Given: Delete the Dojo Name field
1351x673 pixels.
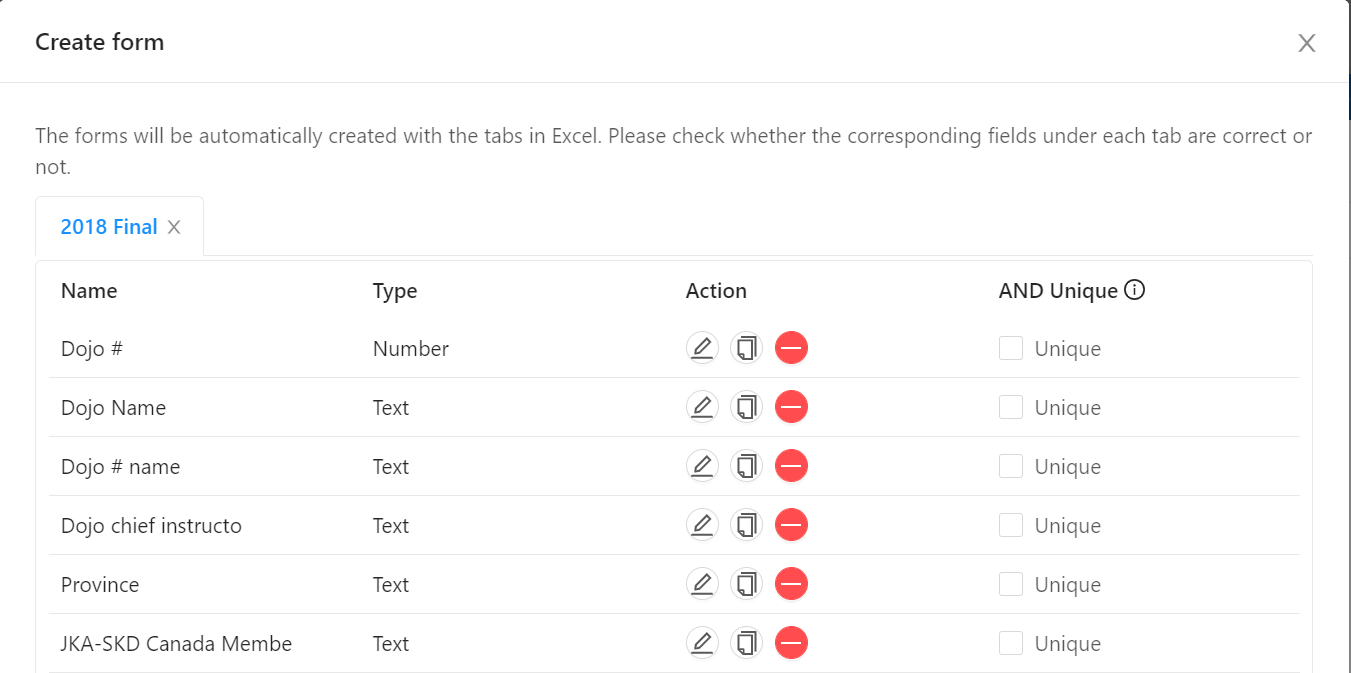Looking at the screenshot, I should (791, 407).
